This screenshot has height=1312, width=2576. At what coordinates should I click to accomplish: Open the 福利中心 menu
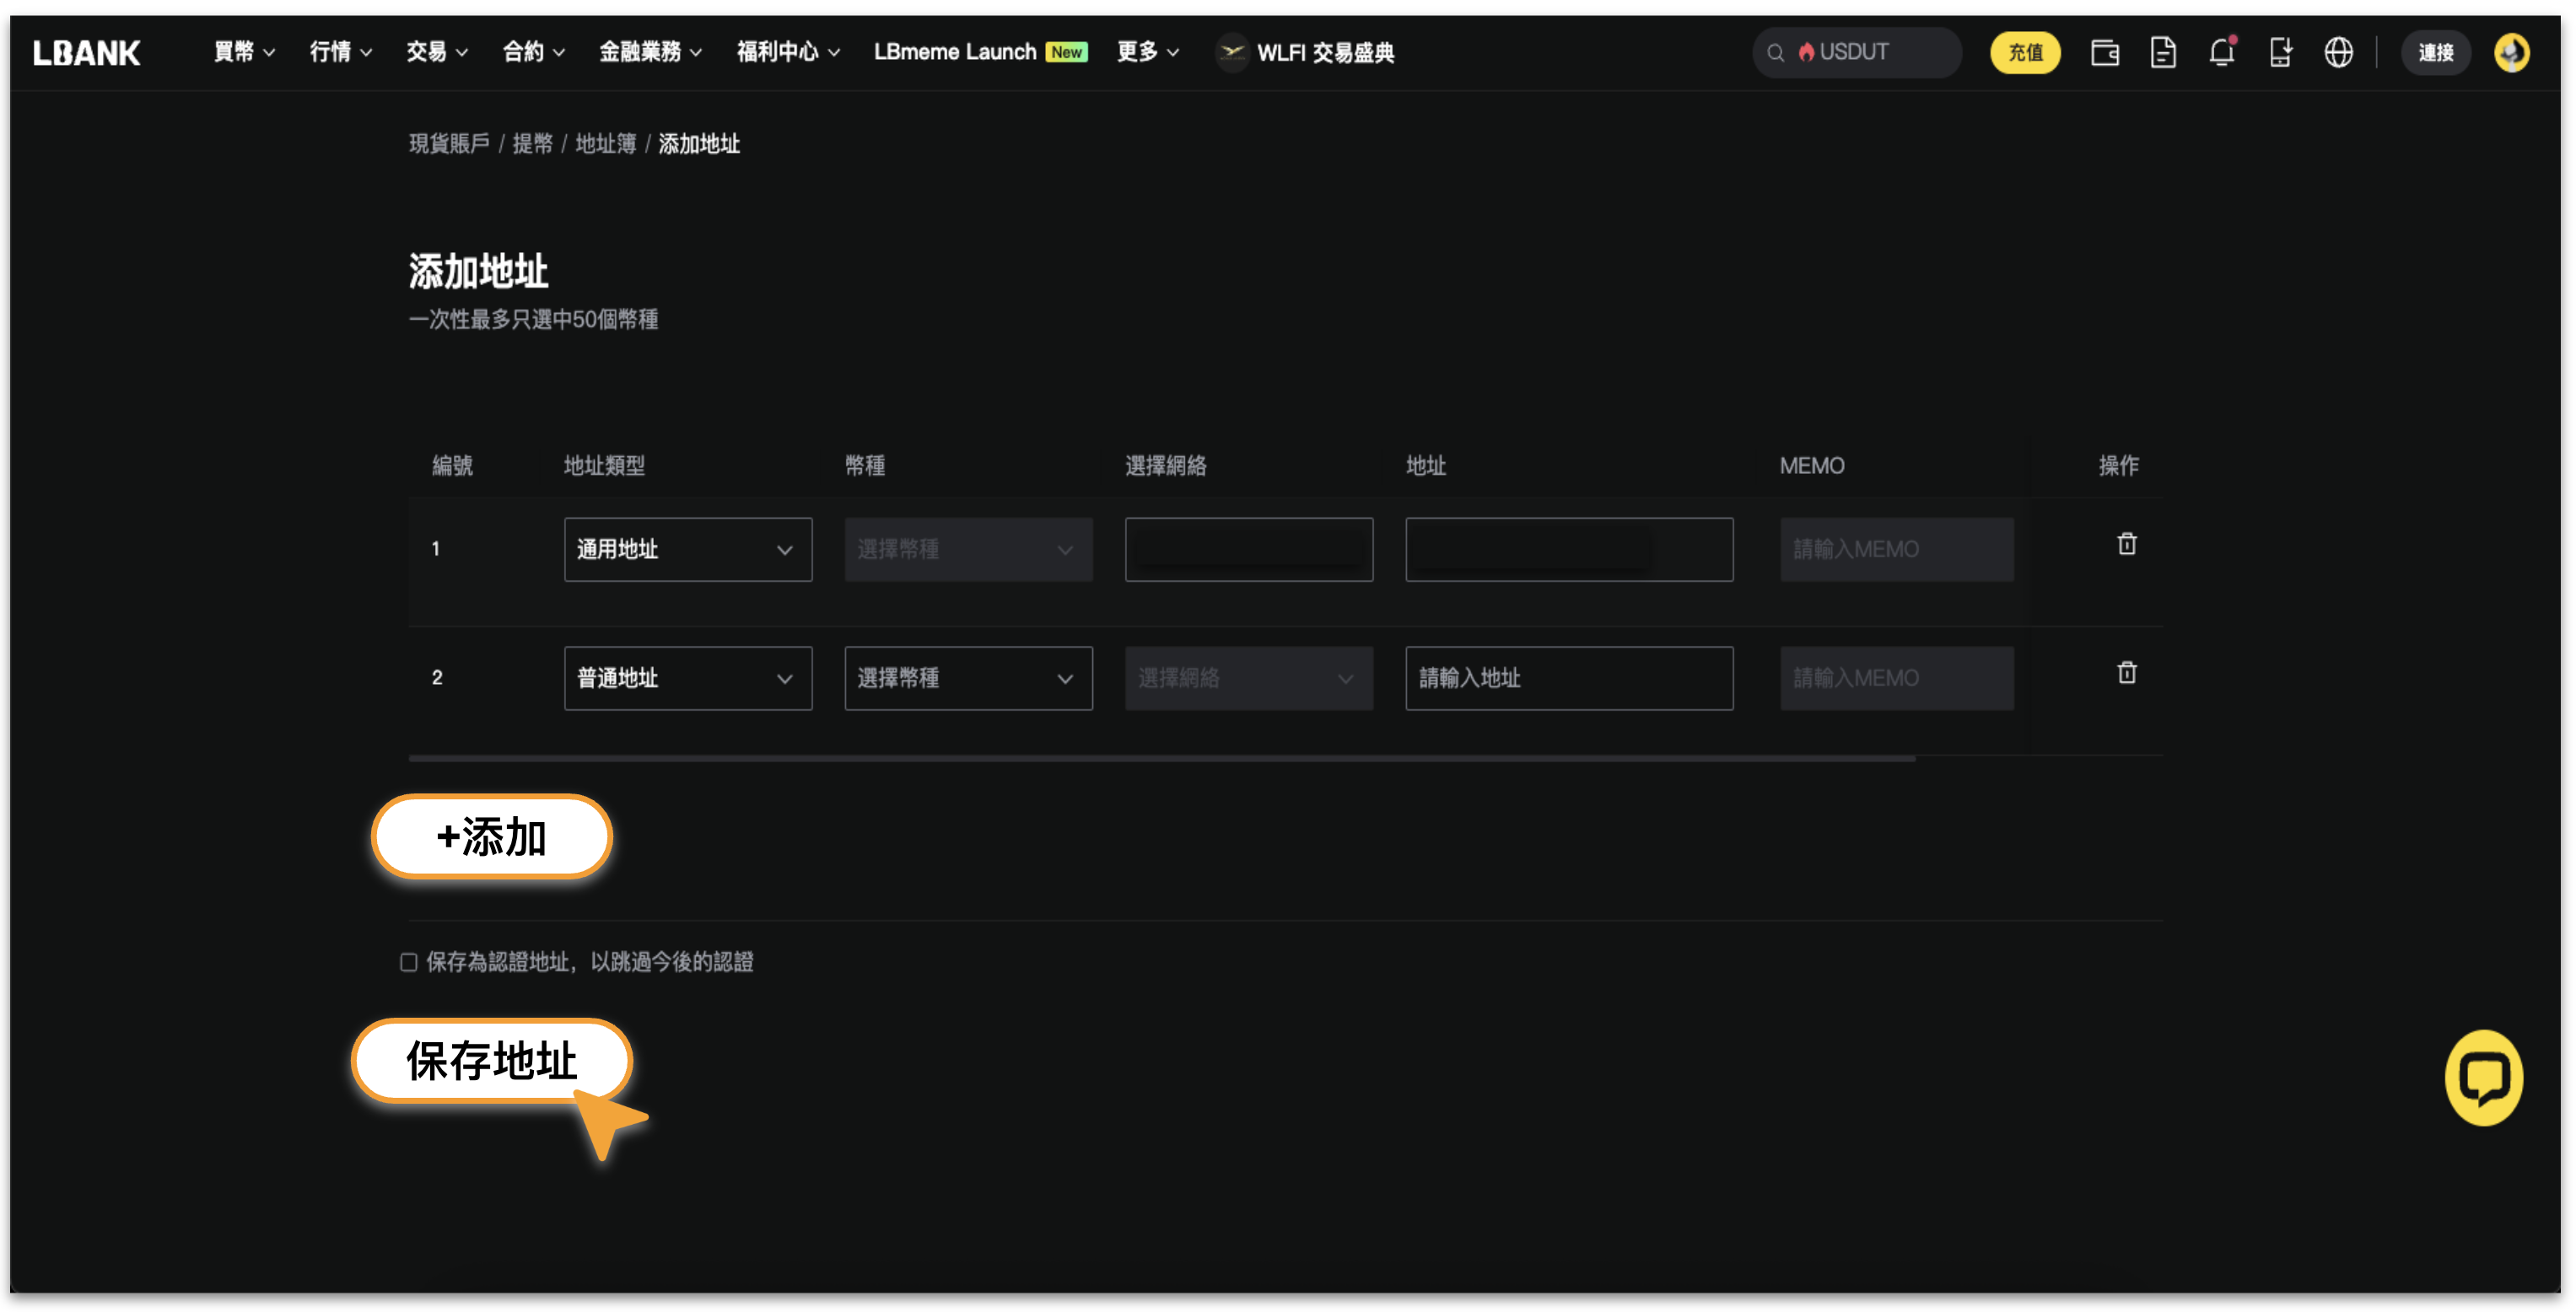click(787, 52)
